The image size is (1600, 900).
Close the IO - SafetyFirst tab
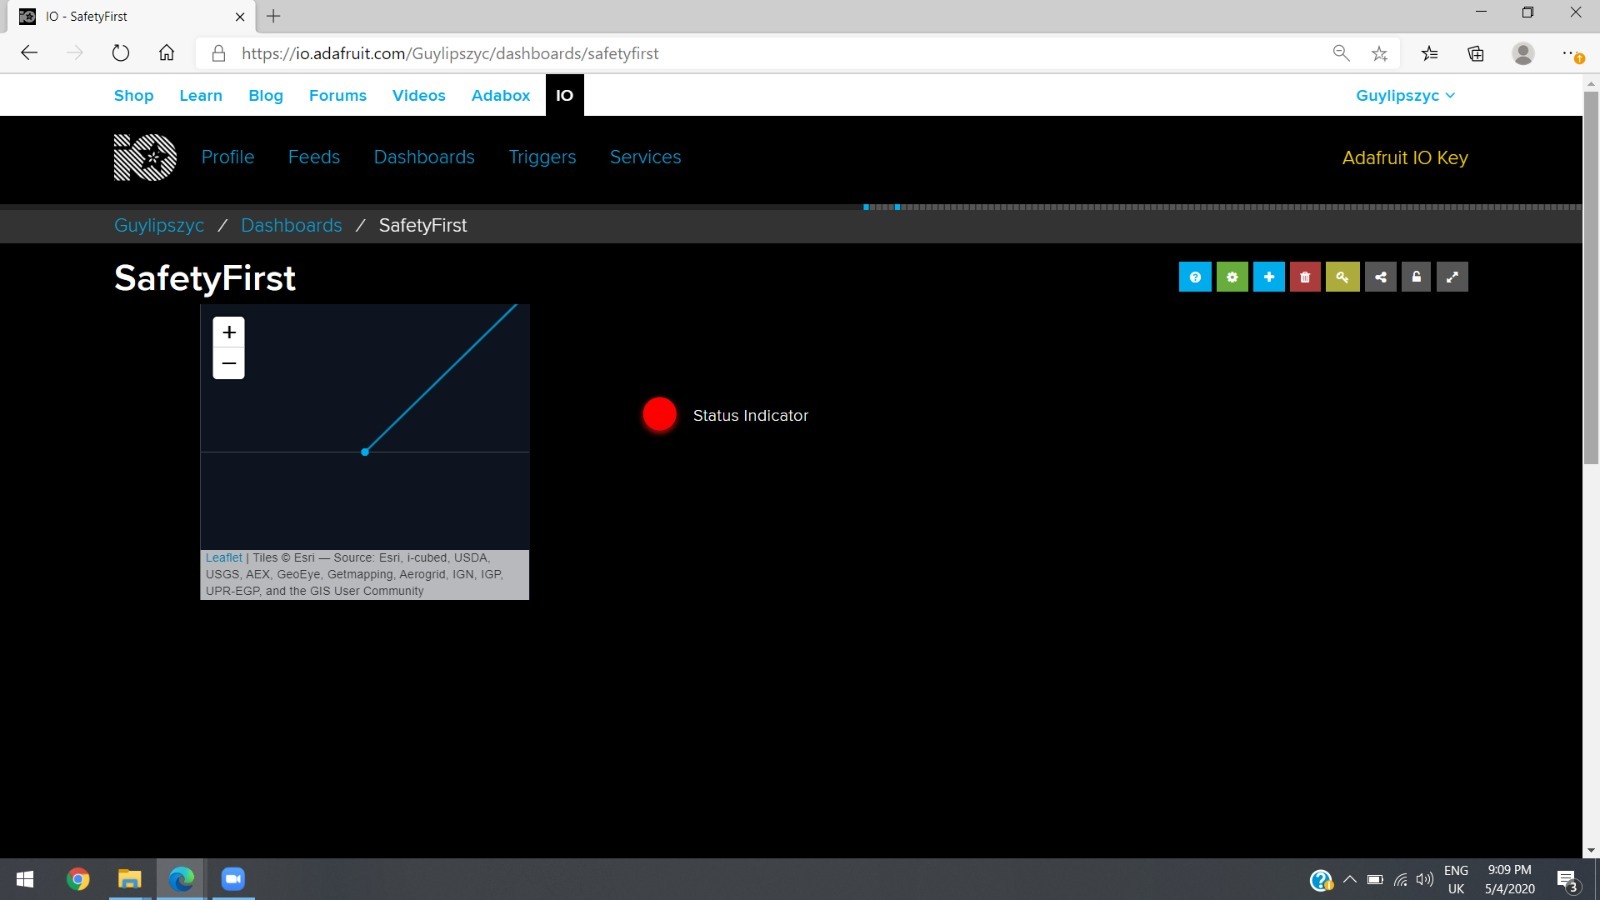coord(240,16)
